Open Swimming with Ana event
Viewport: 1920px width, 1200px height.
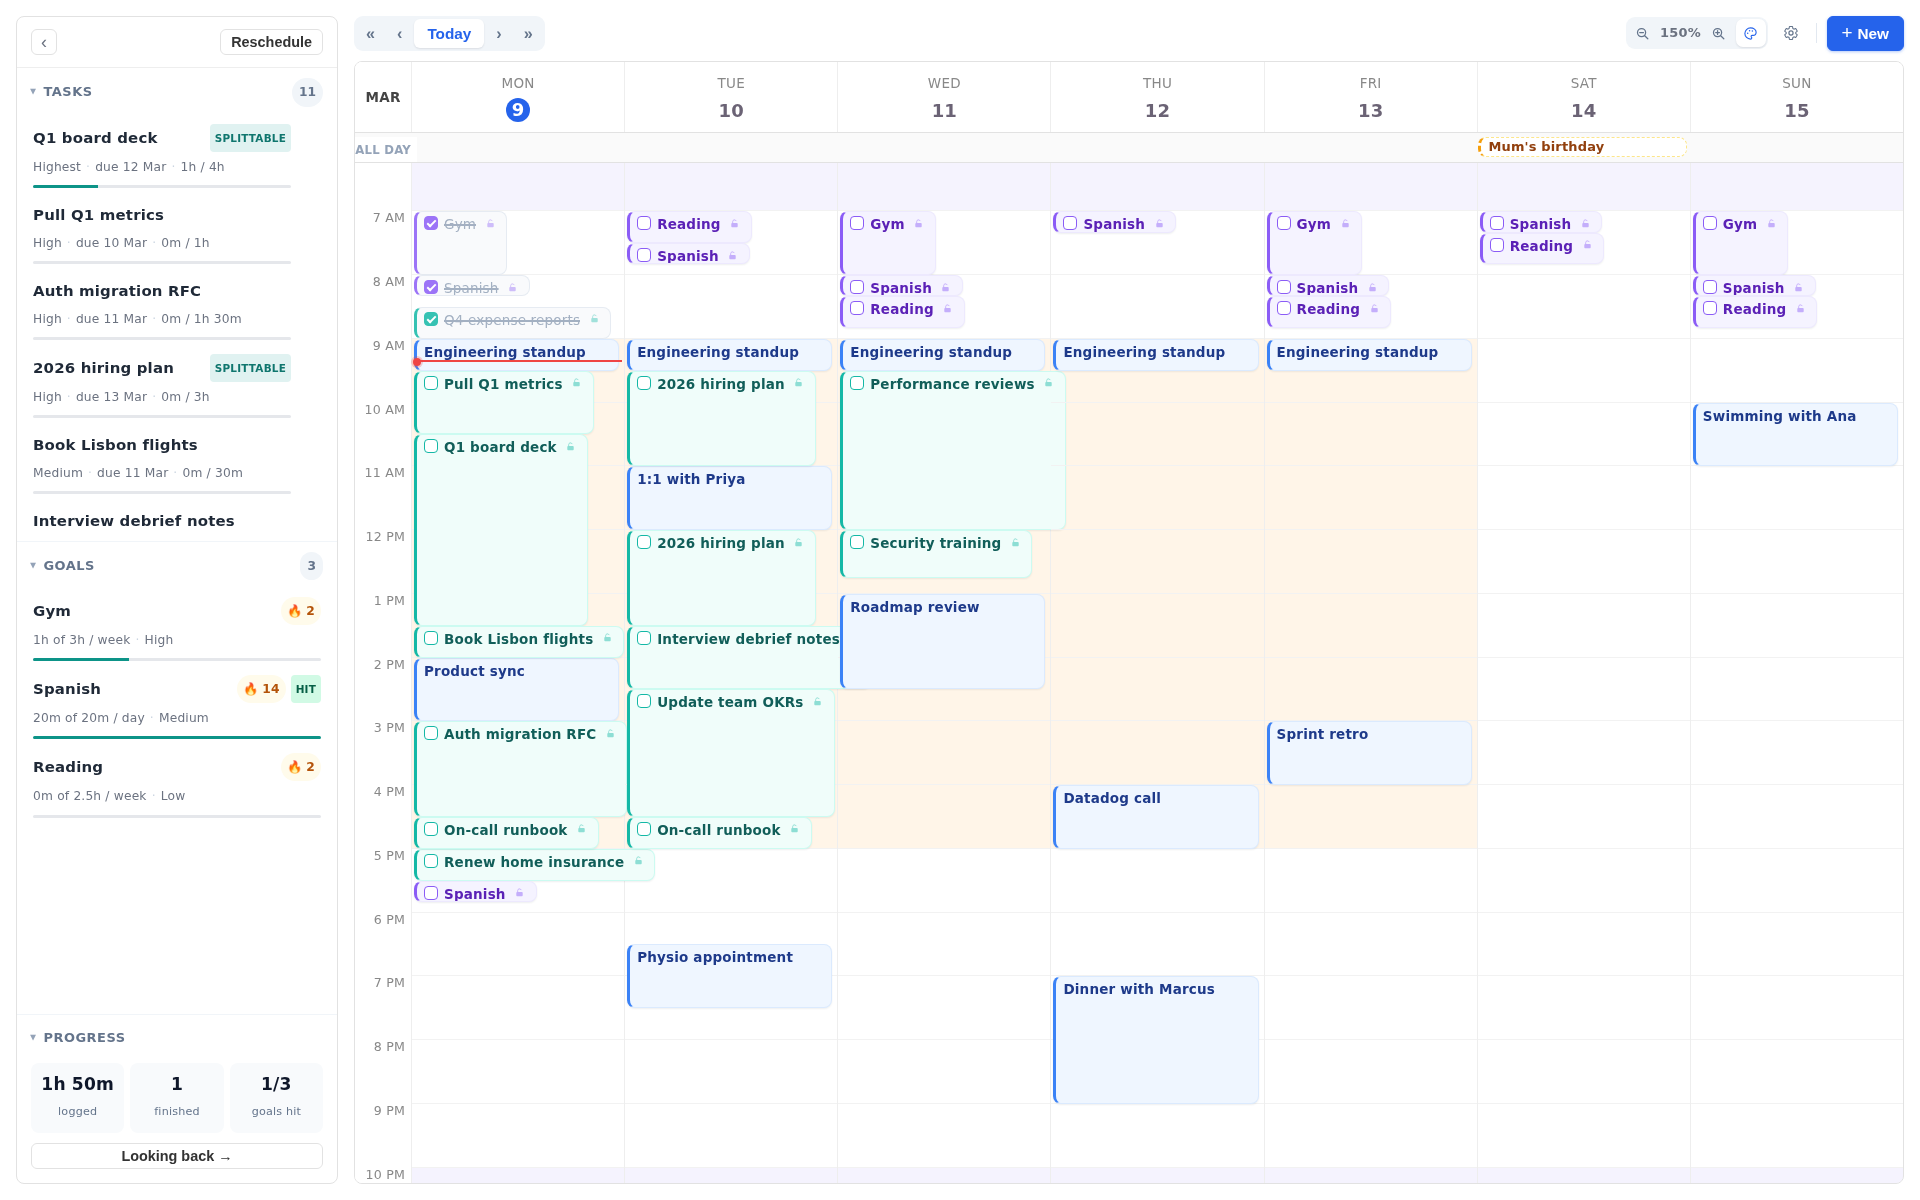[x=1795, y=434]
